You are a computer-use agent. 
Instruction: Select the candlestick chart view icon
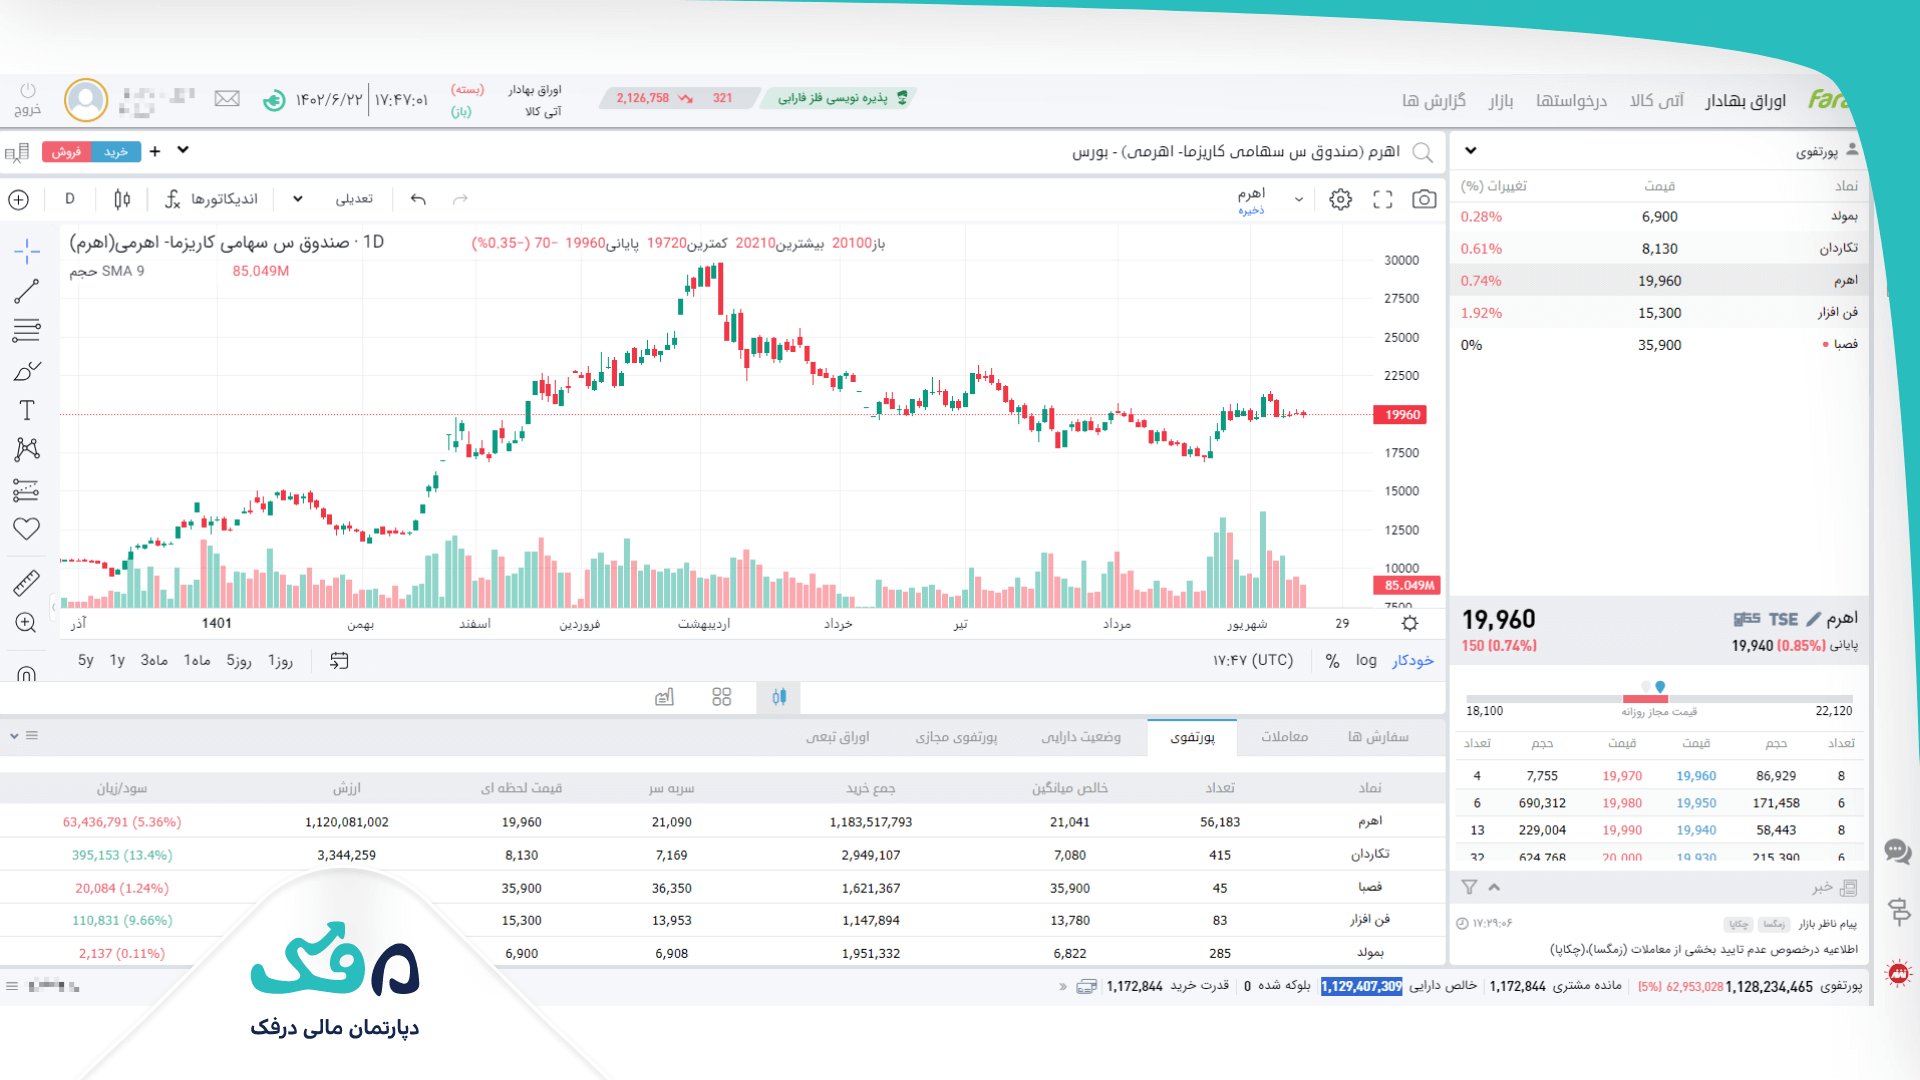click(x=779, y=697)
